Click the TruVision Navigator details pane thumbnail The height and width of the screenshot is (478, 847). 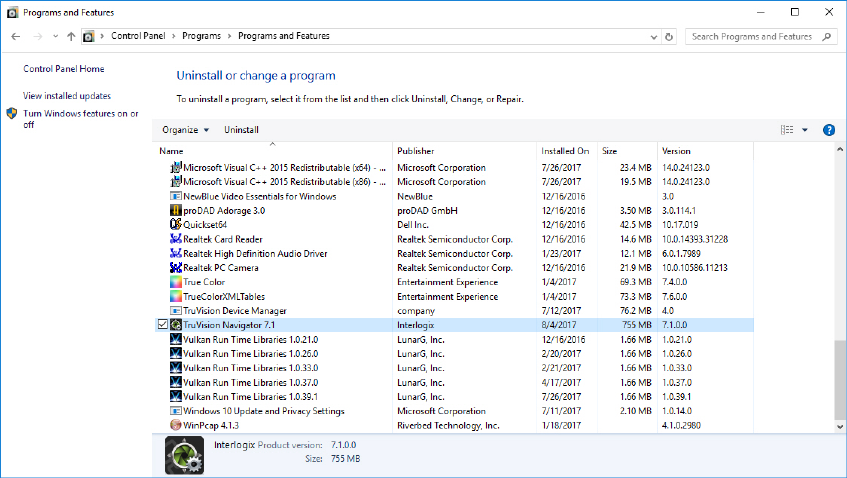click(x=184, y=455)
